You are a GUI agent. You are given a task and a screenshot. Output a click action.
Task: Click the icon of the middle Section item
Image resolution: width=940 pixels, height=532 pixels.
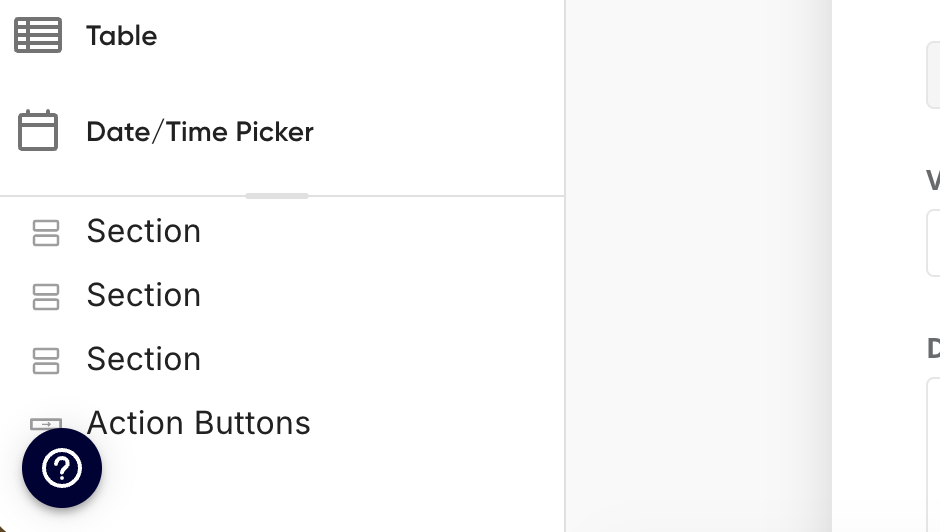click(46, 297)
